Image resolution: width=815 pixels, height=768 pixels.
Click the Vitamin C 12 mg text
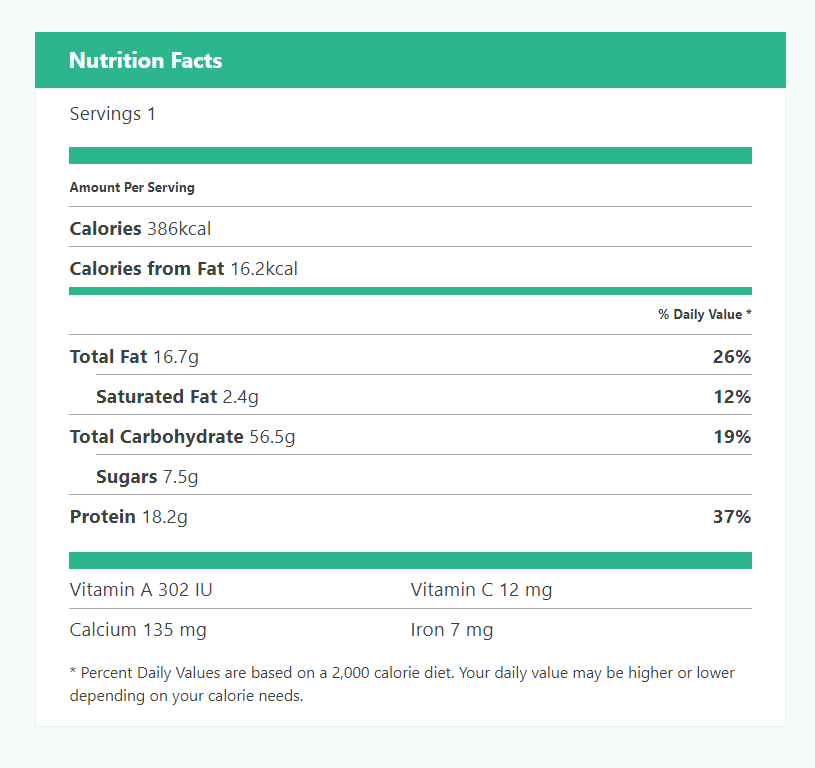pyautogui.click(x=481, y=590)
